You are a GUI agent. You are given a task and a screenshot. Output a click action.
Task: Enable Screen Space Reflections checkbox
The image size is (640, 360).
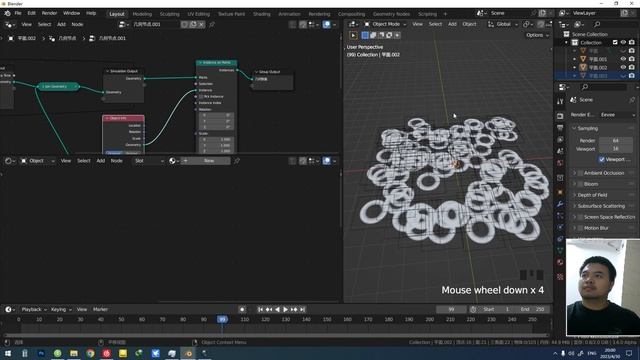tap(580, 217)
